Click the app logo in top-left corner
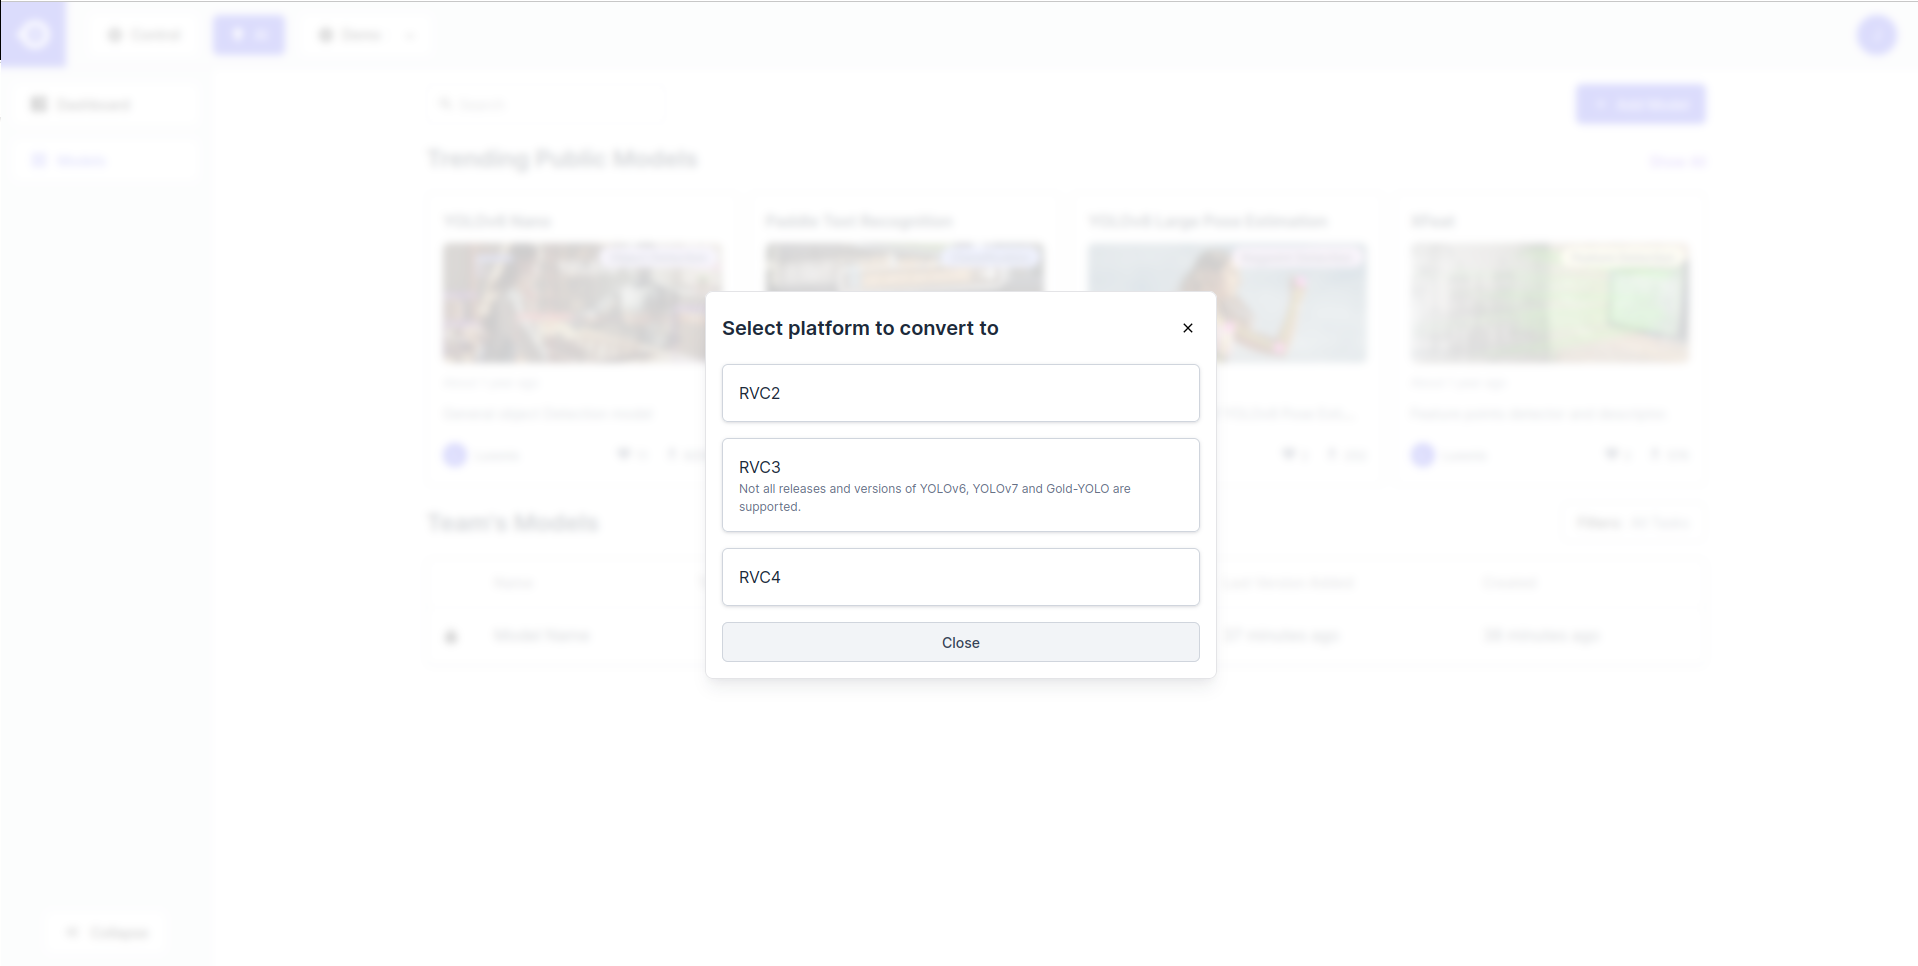This screenshot has width=1918, height=966. click(34, 35)
